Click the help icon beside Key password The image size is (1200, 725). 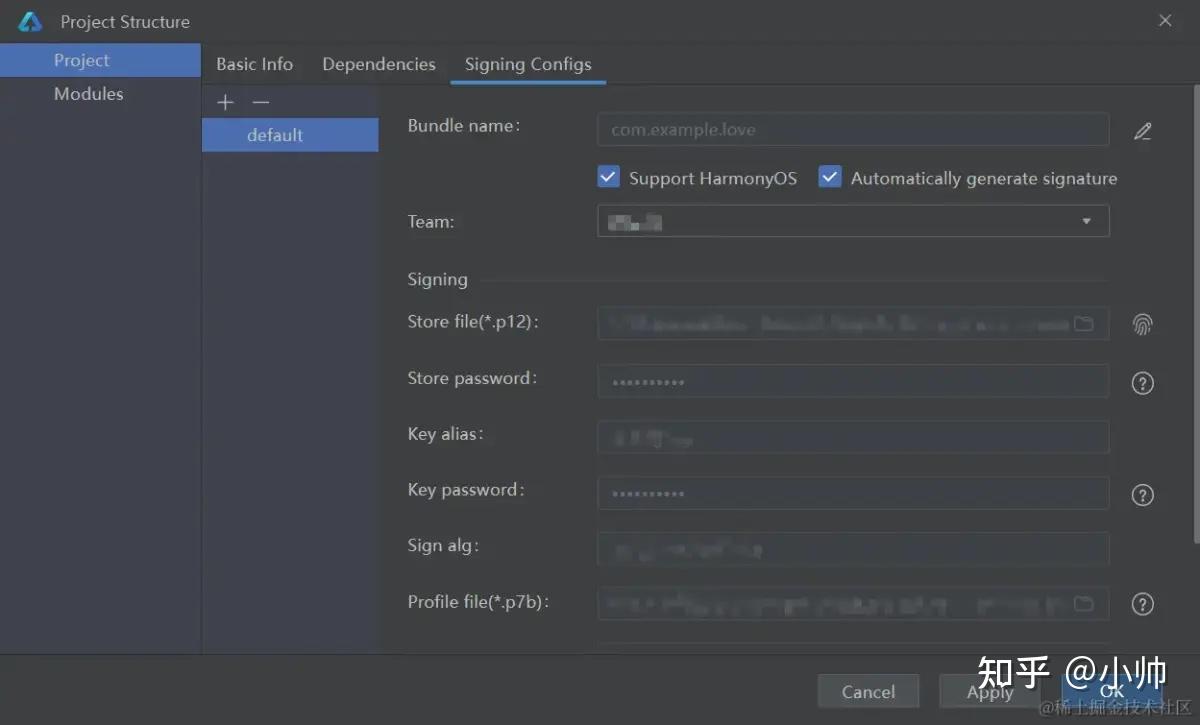[1143, 495]
